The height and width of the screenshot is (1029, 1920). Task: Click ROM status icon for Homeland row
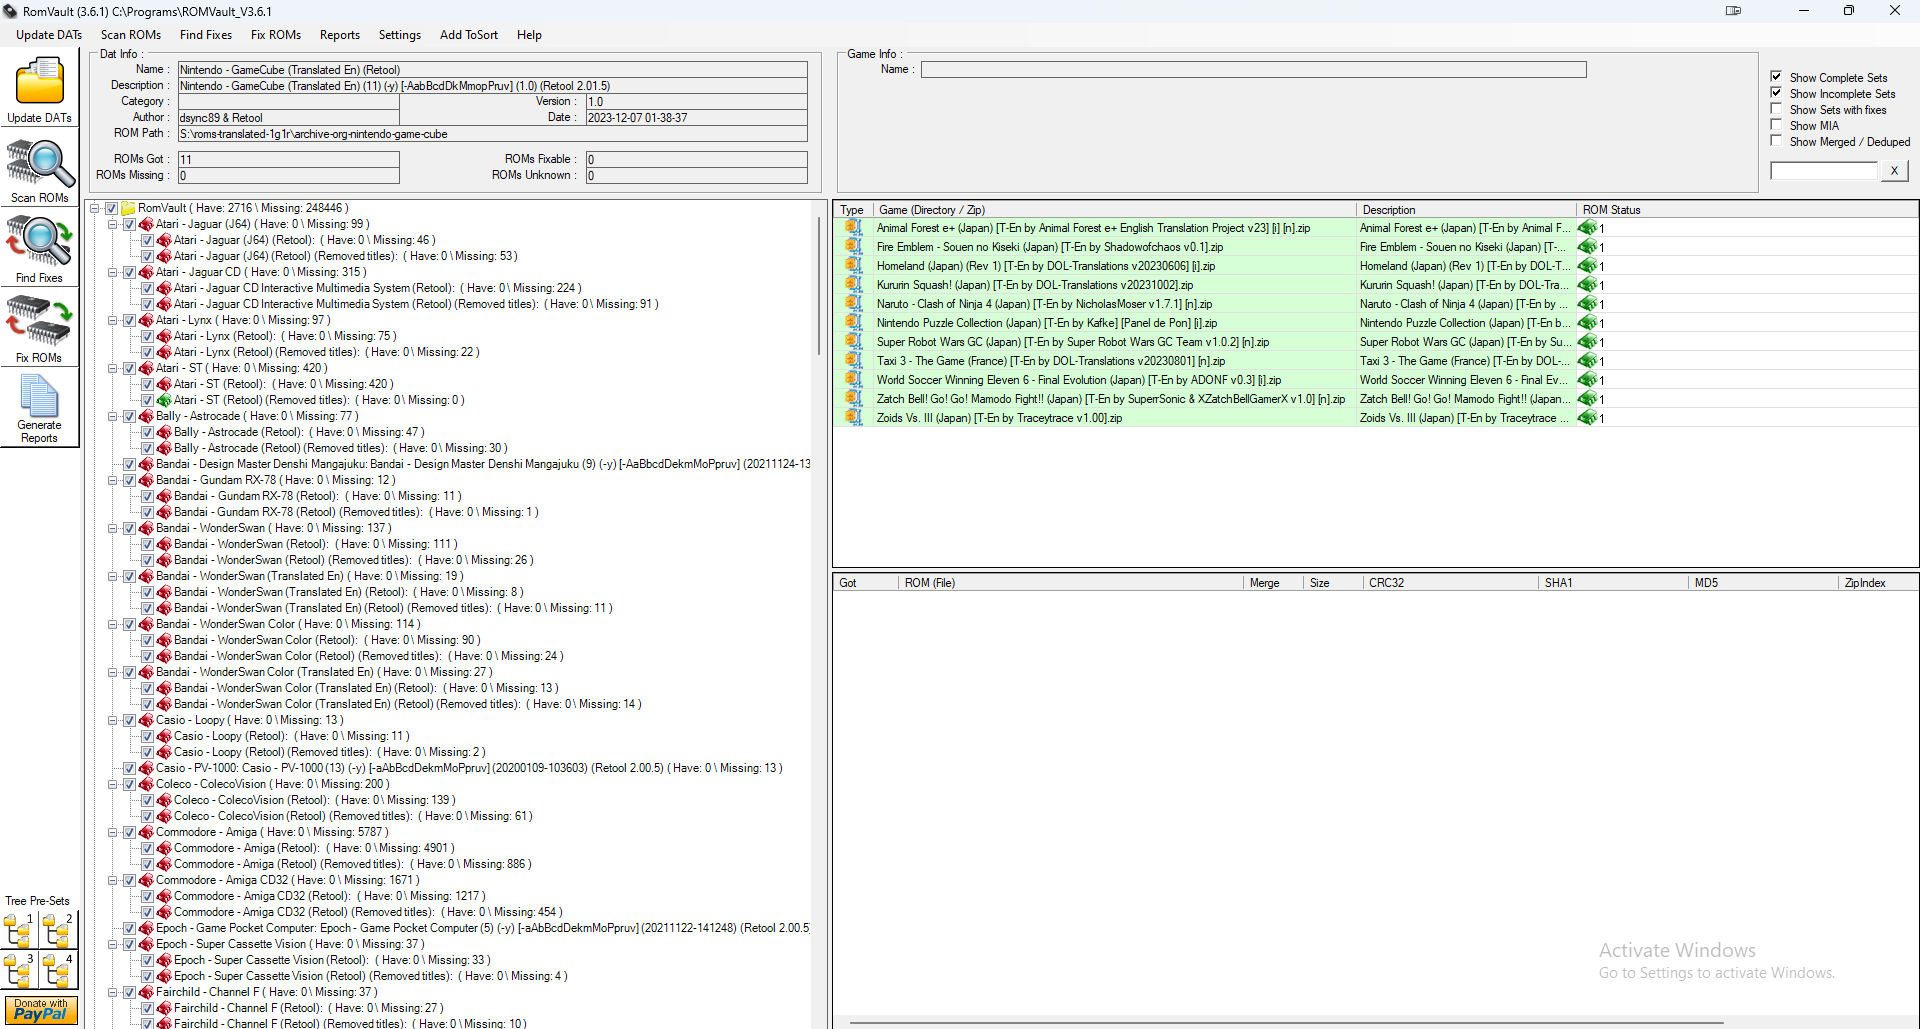pyautogui.click(x=1587, y=266)
